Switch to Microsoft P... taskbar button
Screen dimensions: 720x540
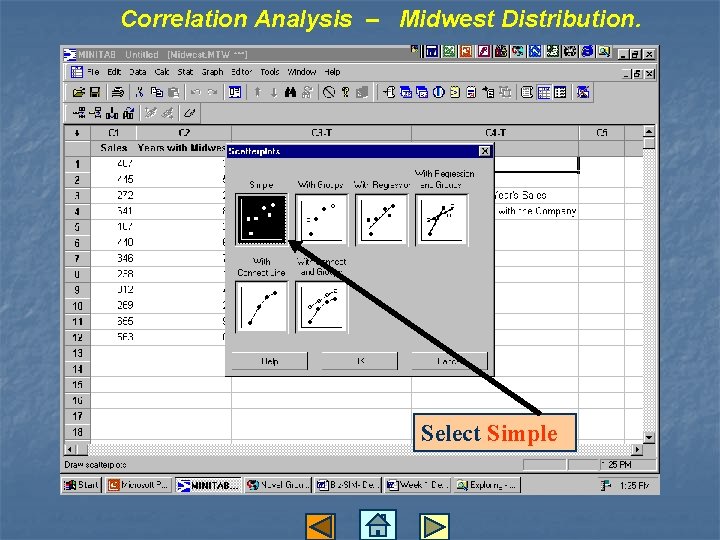tap(139, 485)
